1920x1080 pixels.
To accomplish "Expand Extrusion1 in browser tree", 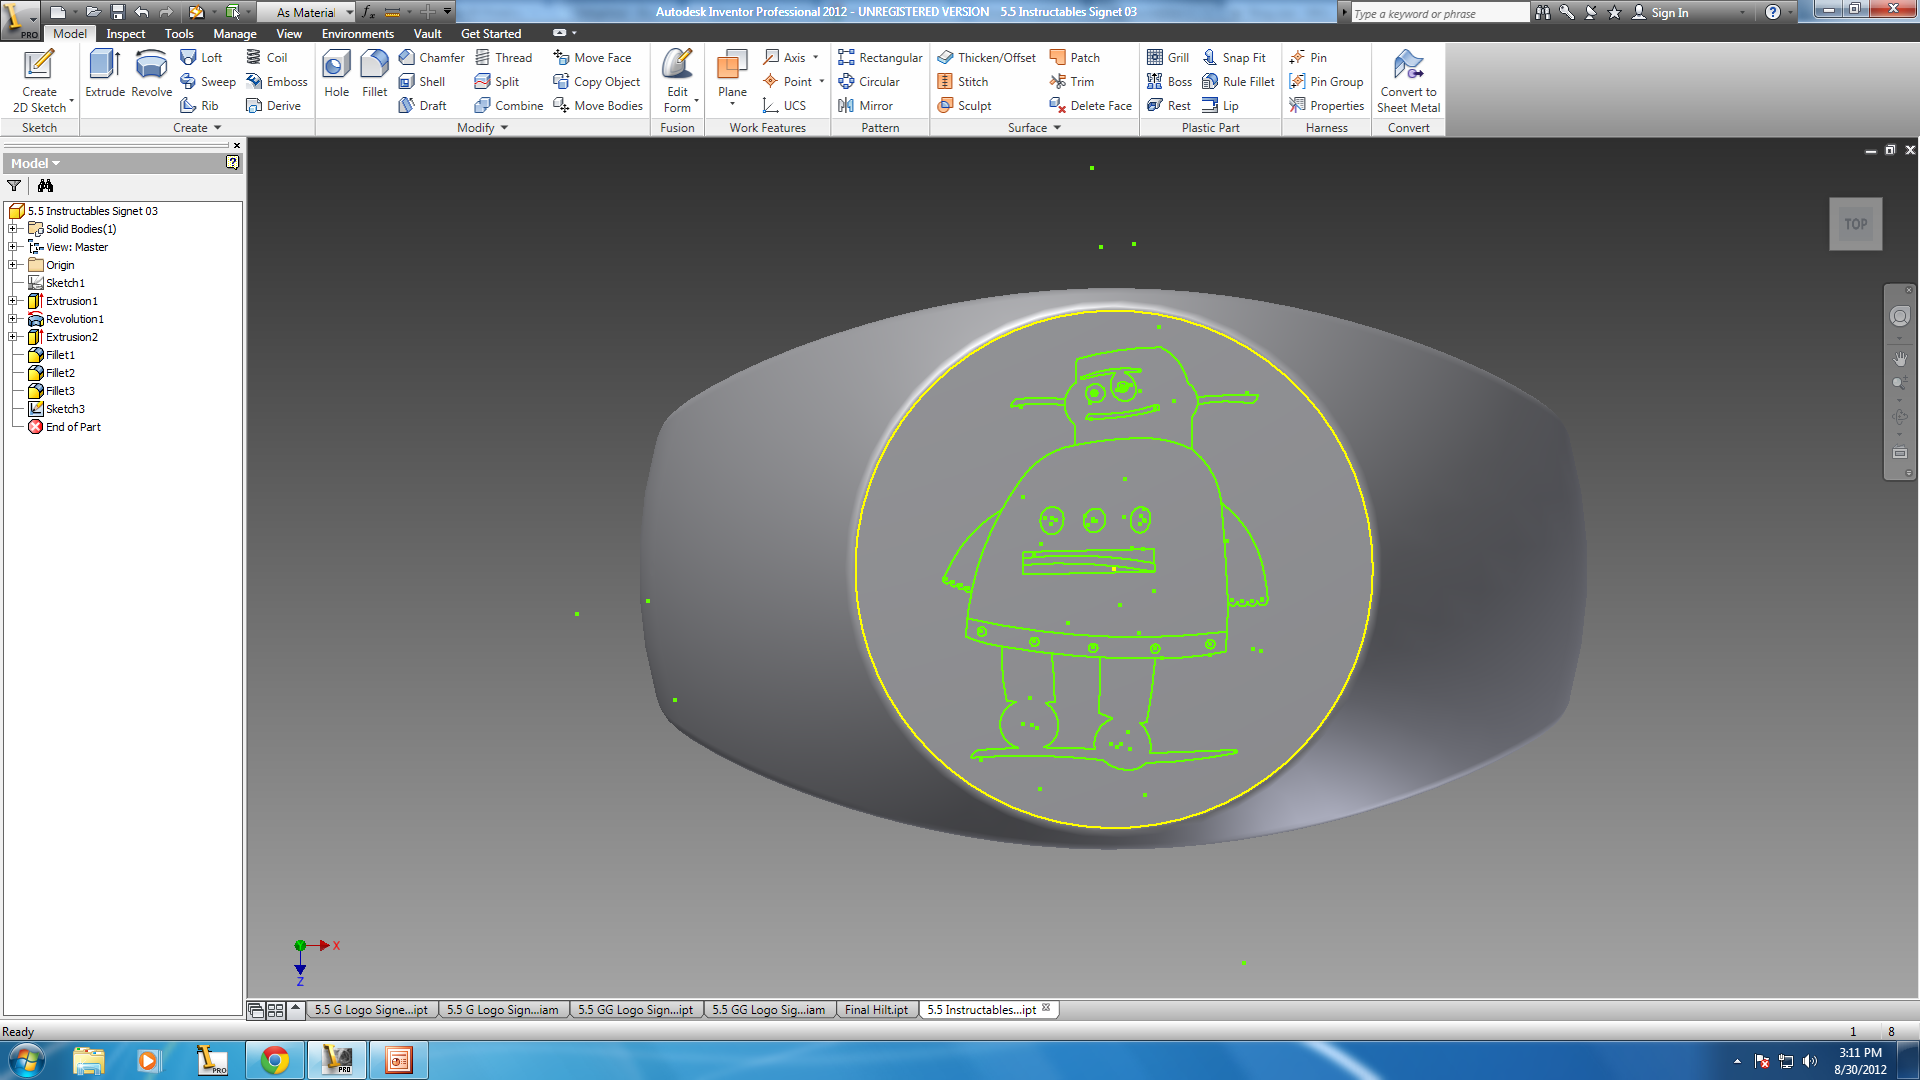I will coord(13,301).
